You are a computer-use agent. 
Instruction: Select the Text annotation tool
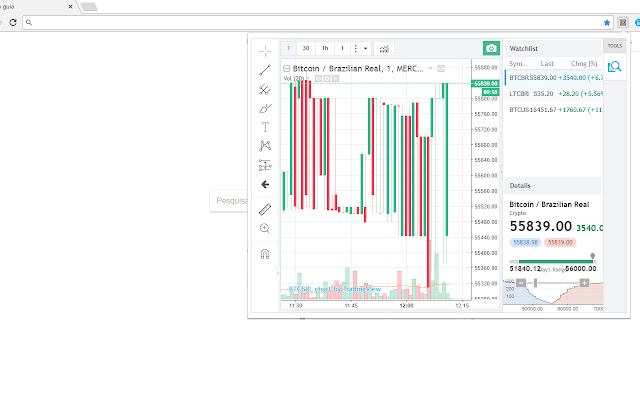[265, 127]
